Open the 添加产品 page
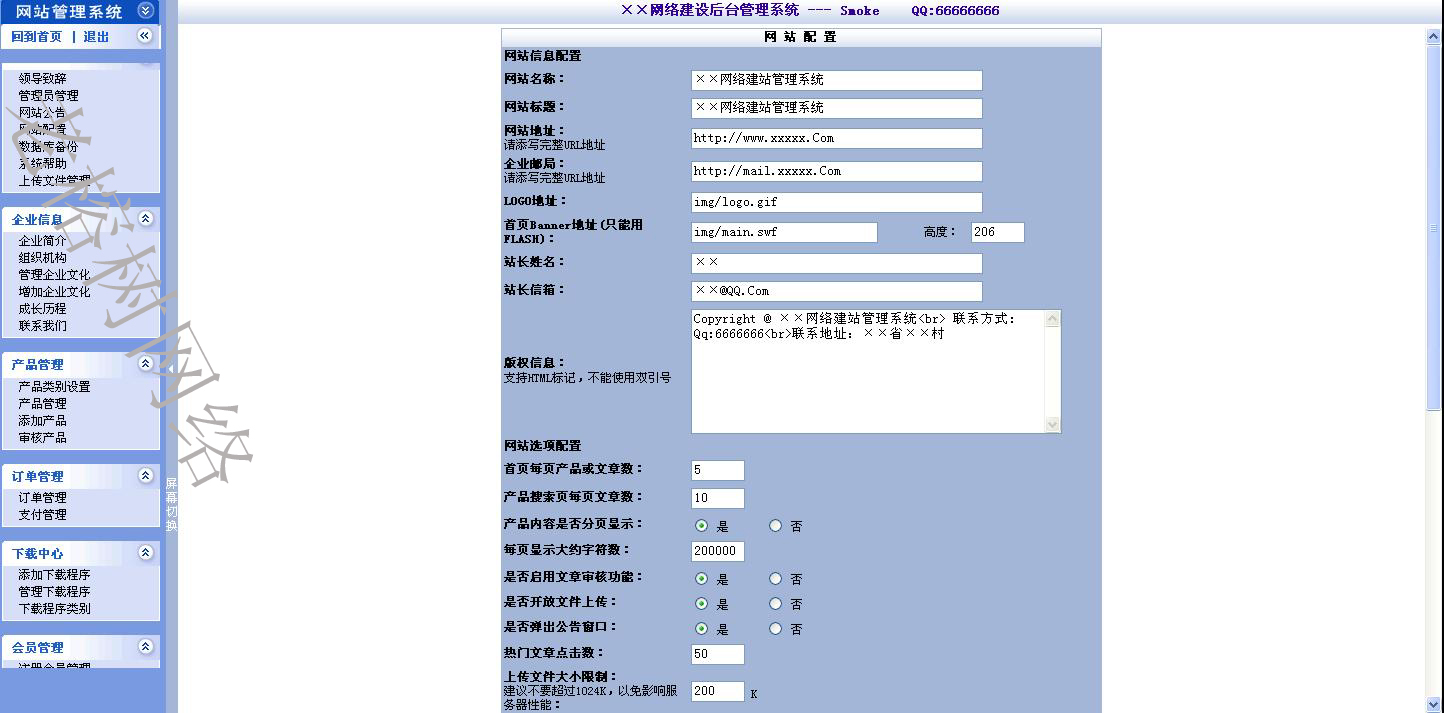 click(x=42, y=420)
